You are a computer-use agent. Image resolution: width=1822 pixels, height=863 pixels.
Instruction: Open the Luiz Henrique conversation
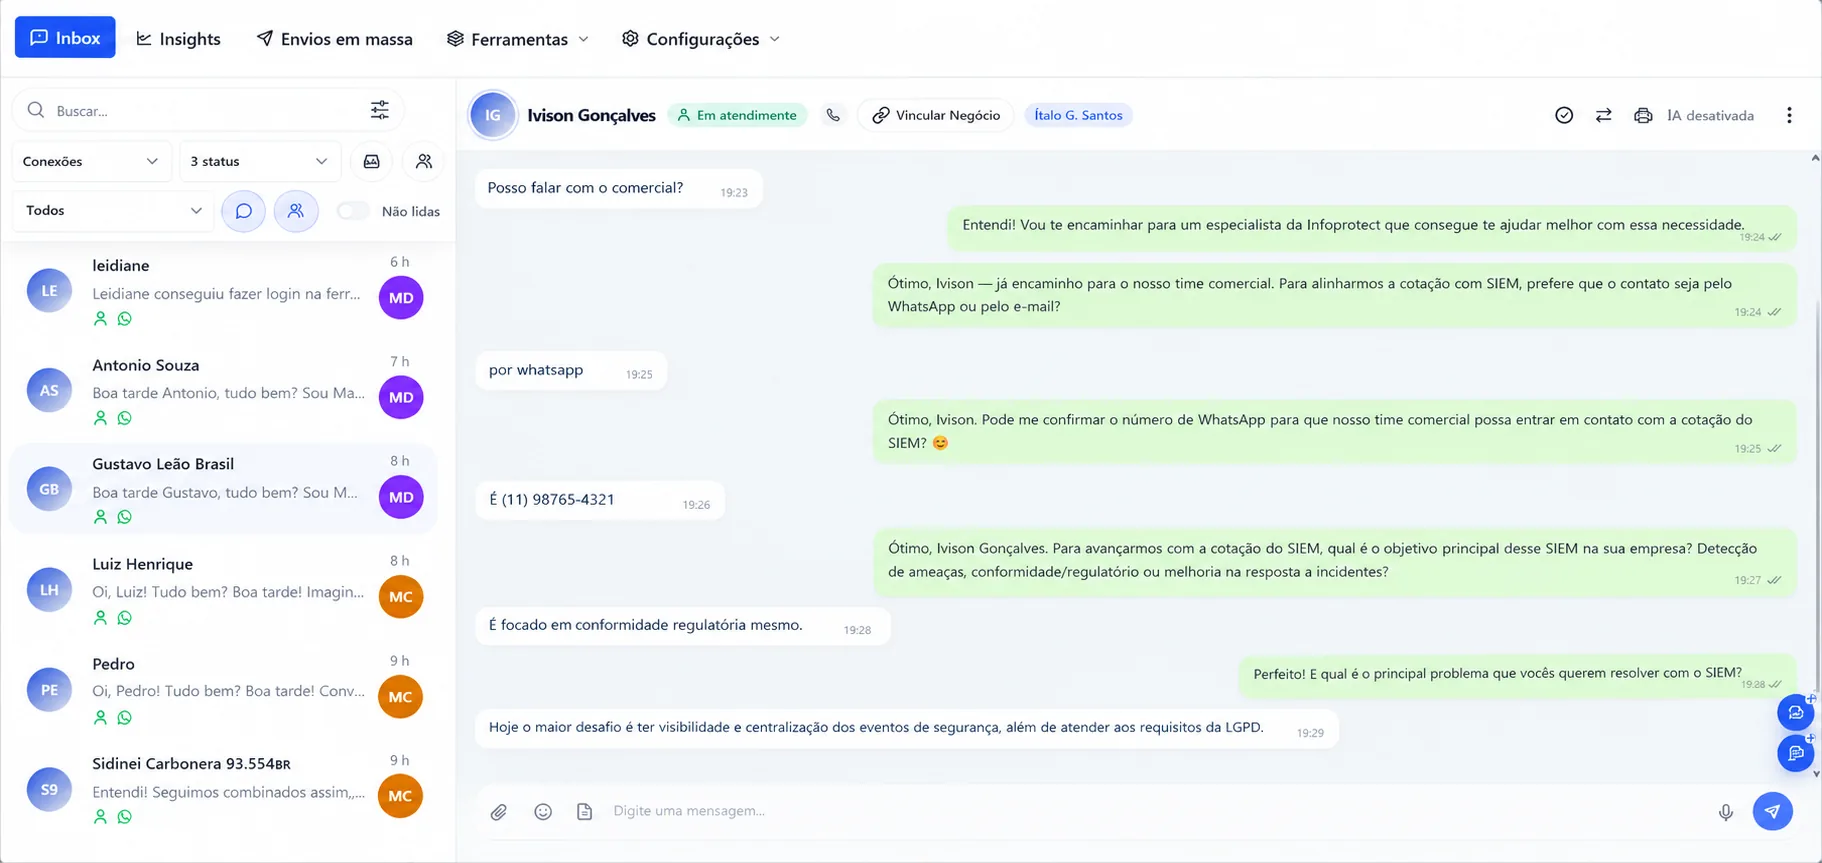pos(224,590)
